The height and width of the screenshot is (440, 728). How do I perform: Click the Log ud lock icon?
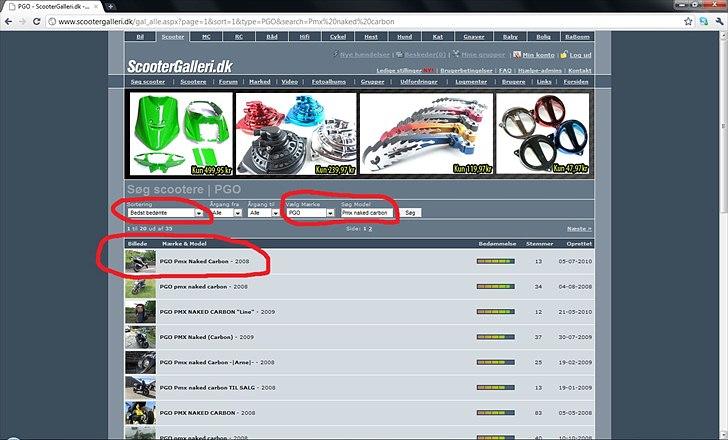tap(563, 56)
